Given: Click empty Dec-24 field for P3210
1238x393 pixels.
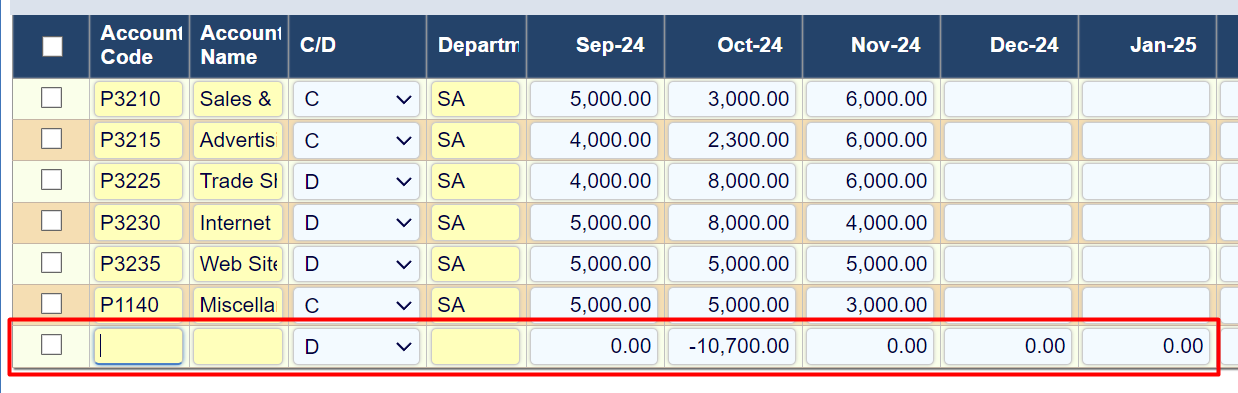Looking at the screenshot, I should pos(1008,99).
